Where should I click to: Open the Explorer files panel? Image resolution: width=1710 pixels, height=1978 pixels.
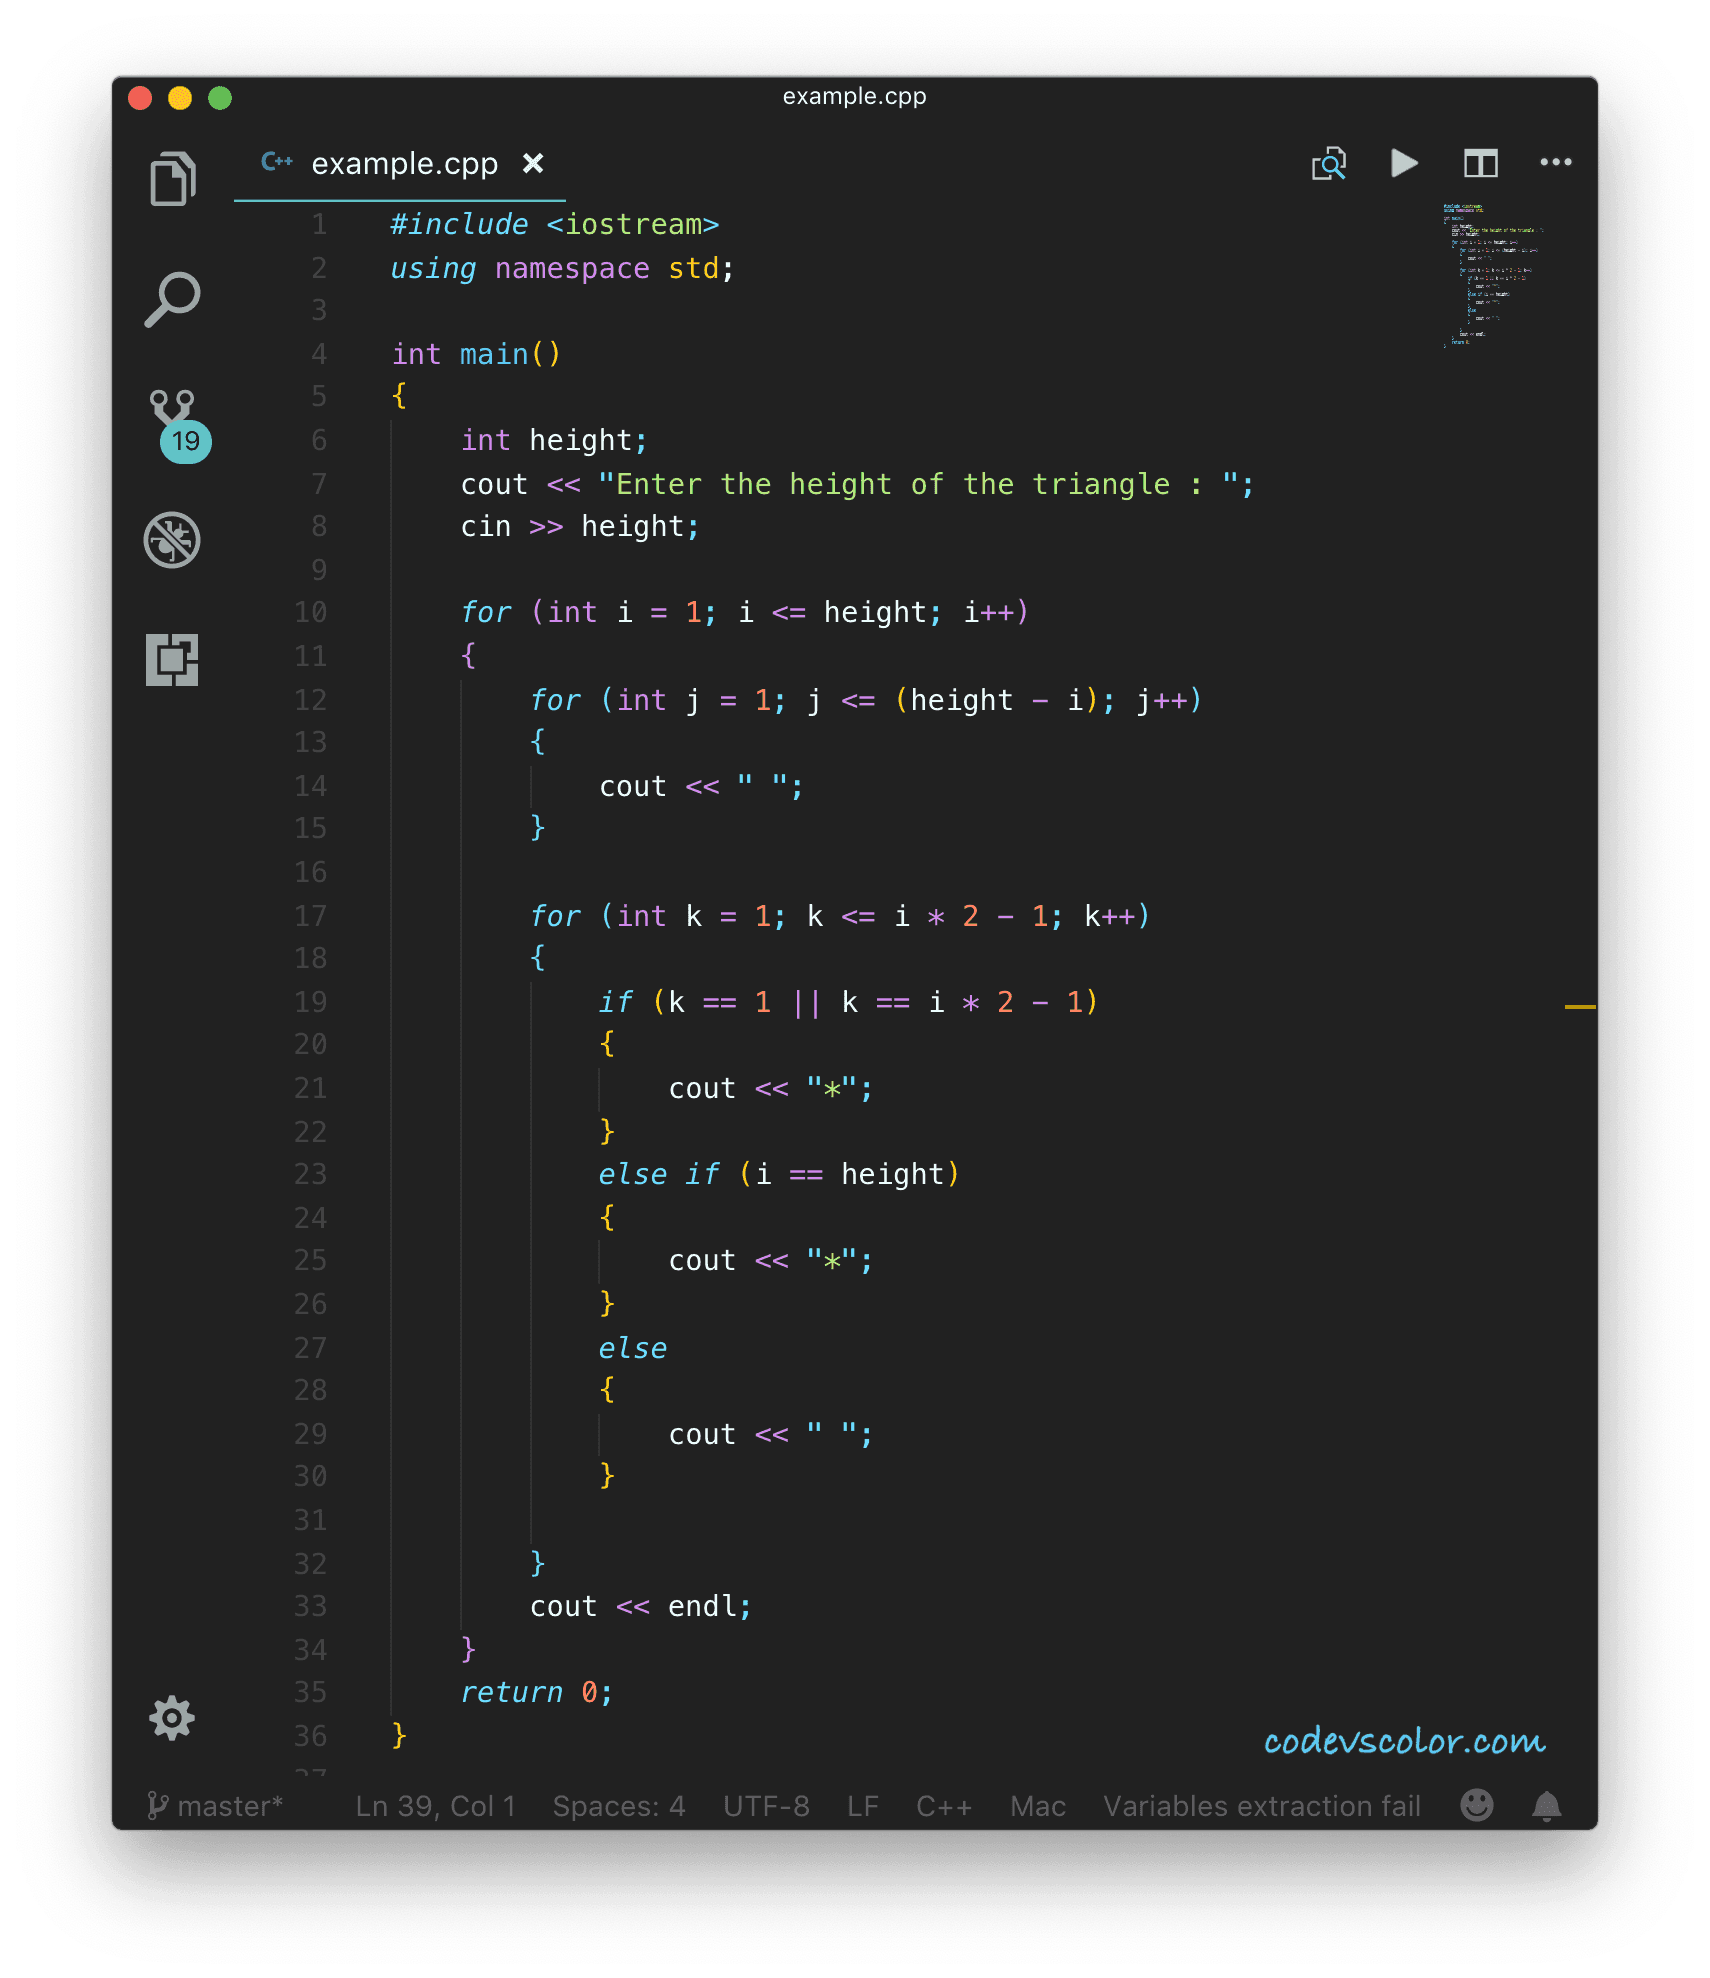(x=172, y=179)
